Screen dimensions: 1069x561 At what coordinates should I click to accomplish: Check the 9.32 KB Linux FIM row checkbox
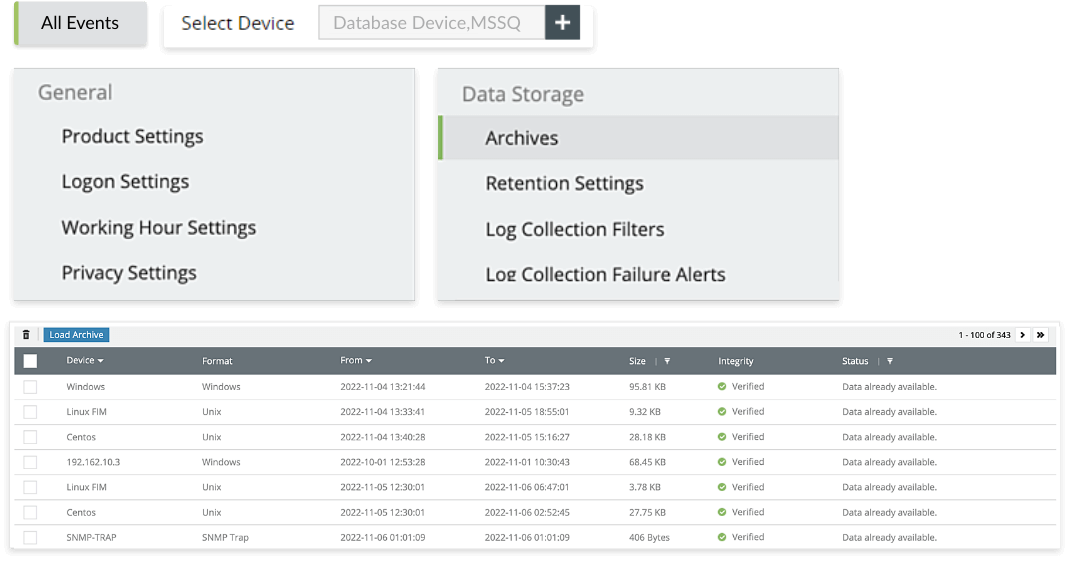pos(30,412)
